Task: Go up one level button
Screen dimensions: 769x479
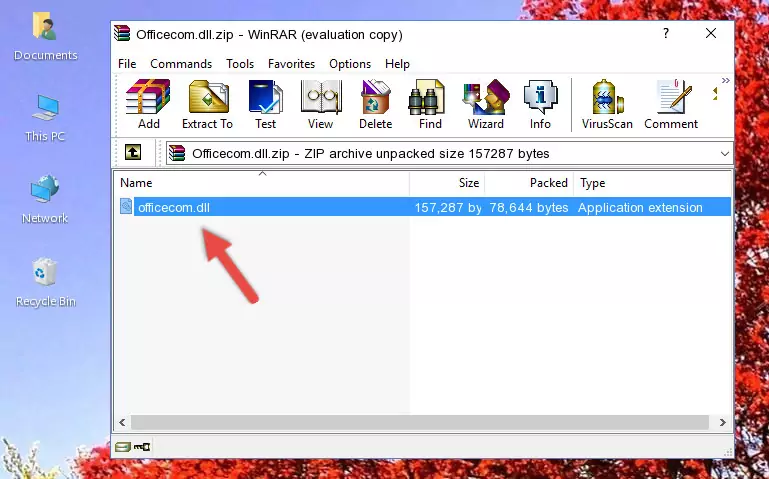Action: click(133, 152)
